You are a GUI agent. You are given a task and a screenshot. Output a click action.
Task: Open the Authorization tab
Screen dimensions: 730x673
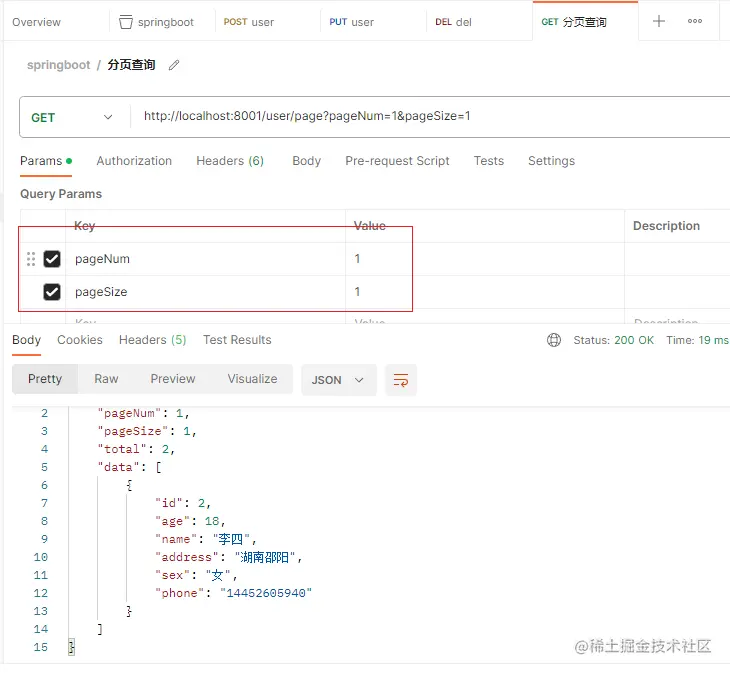click(x=134, y=161)
